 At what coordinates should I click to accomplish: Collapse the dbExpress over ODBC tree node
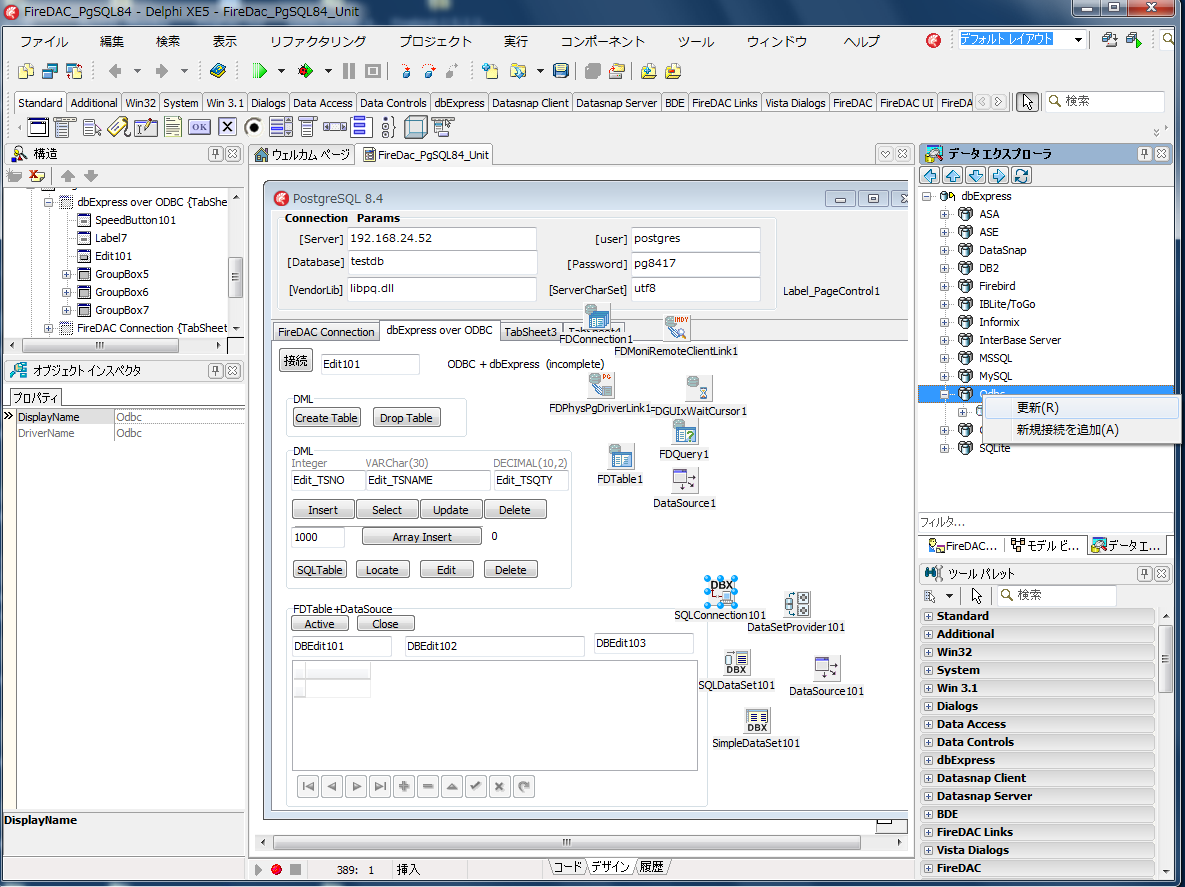point(48,202)
